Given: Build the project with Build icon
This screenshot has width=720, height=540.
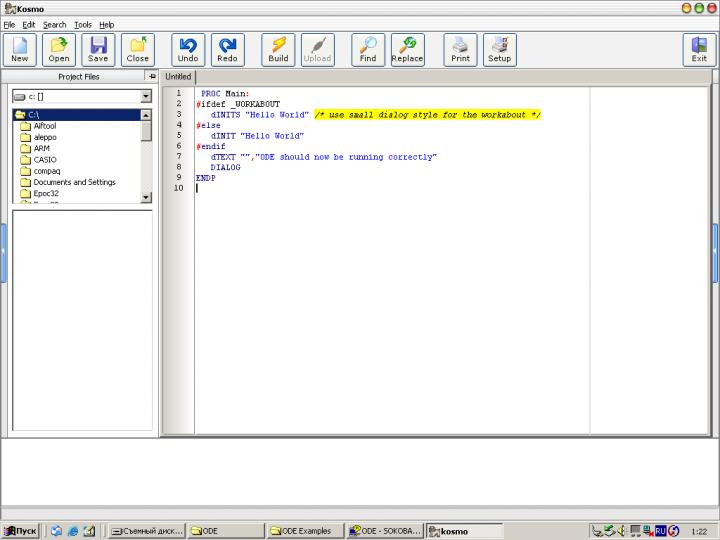Looking at the screenshot, I should (278, 49).
